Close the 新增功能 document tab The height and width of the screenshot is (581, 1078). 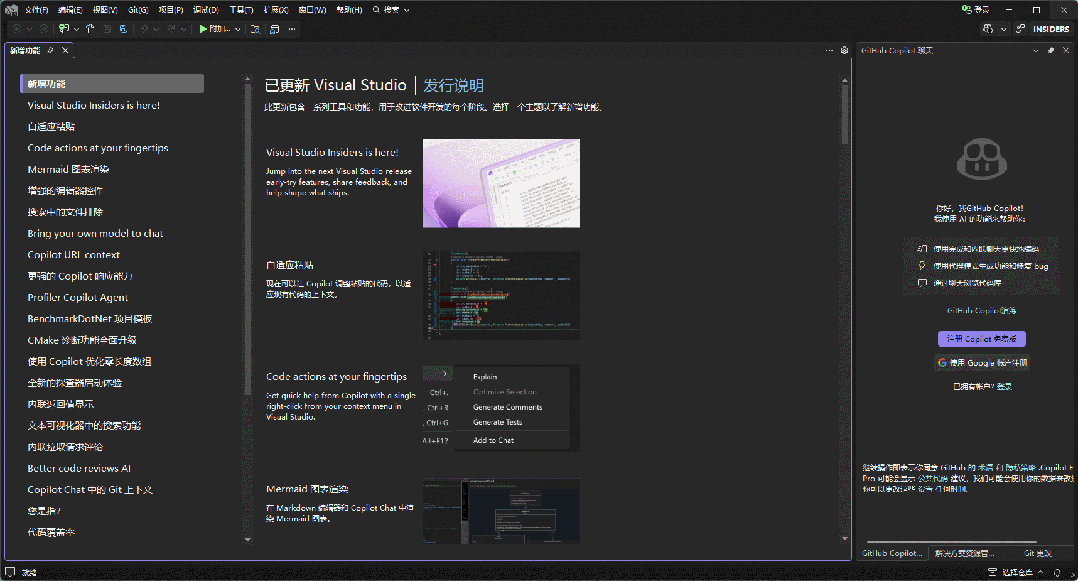pos(65,50)
